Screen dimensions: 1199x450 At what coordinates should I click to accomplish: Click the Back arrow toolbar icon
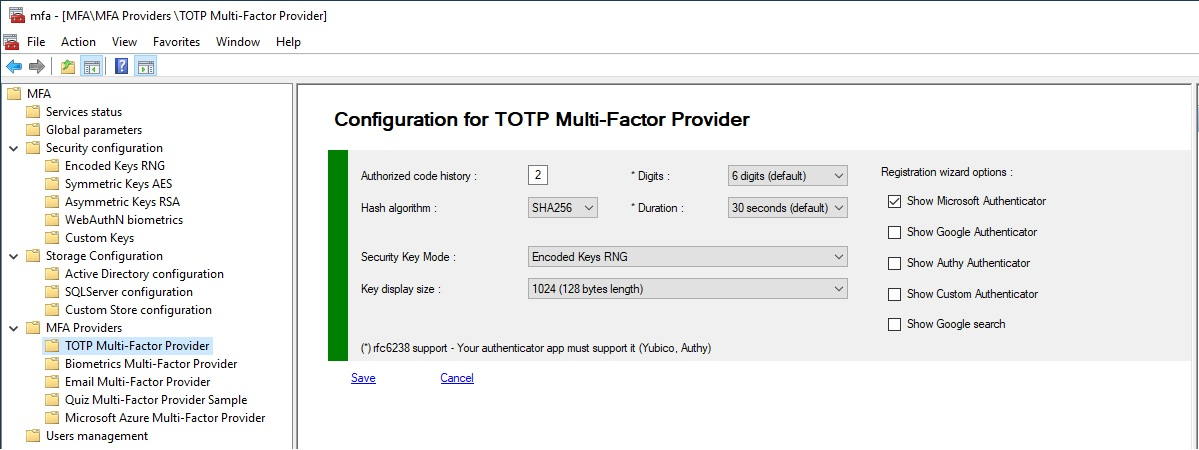point(14,67)
